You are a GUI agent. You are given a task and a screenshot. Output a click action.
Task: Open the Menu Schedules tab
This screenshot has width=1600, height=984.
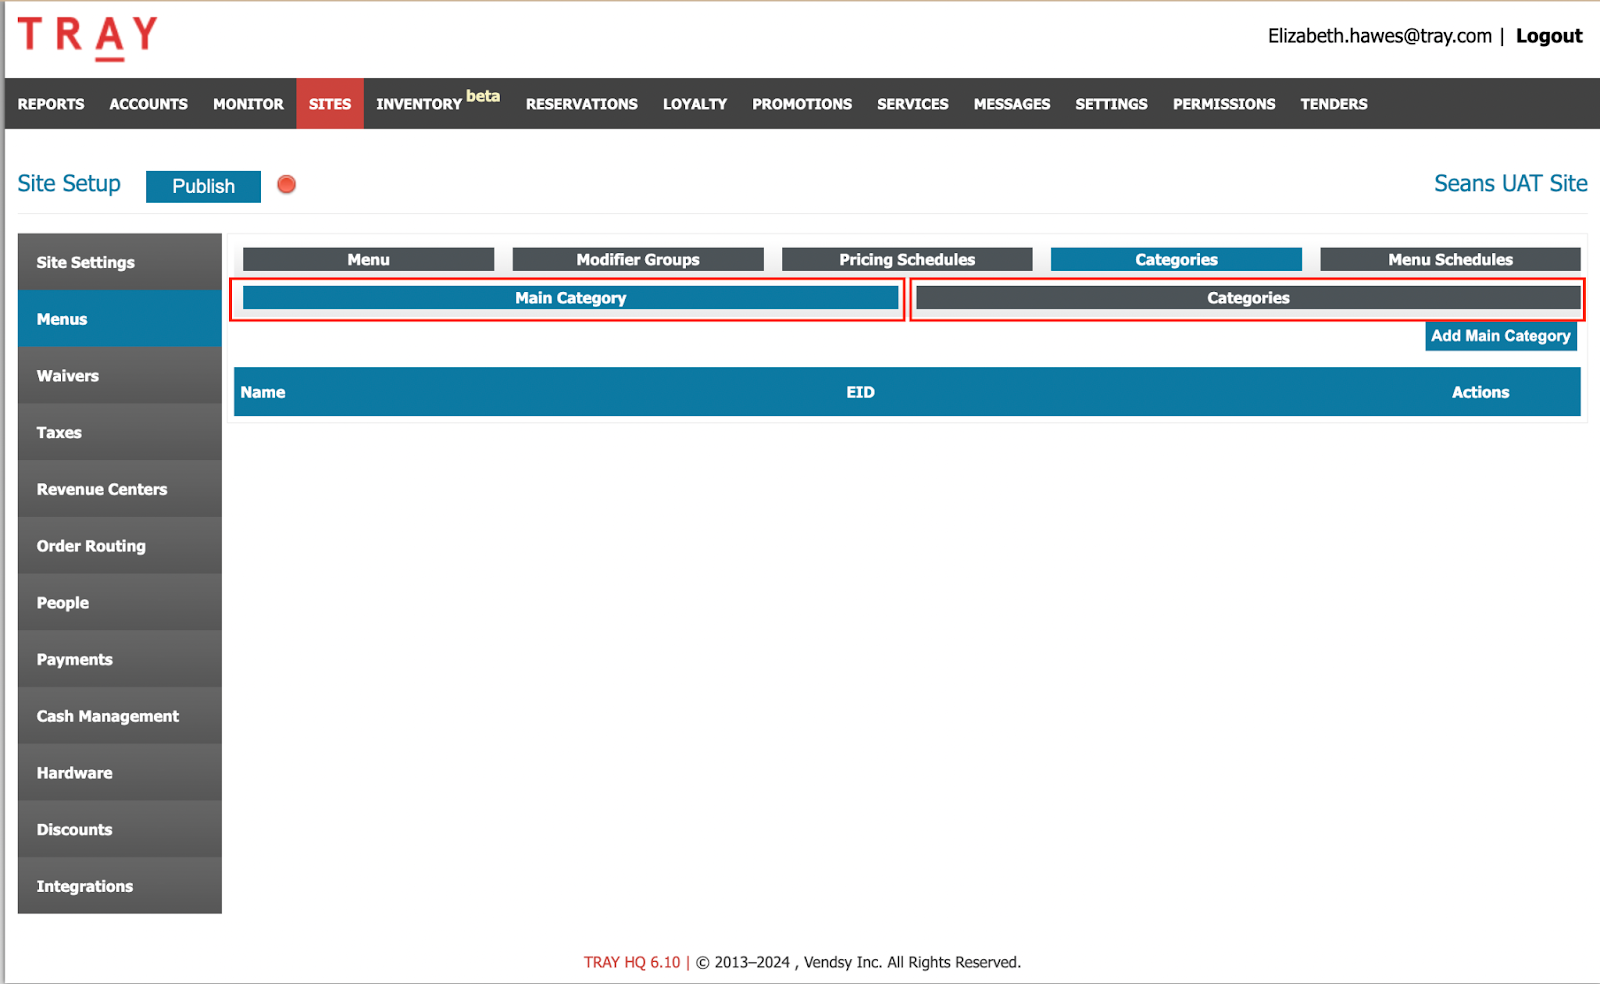click(x=1449, y=259)
